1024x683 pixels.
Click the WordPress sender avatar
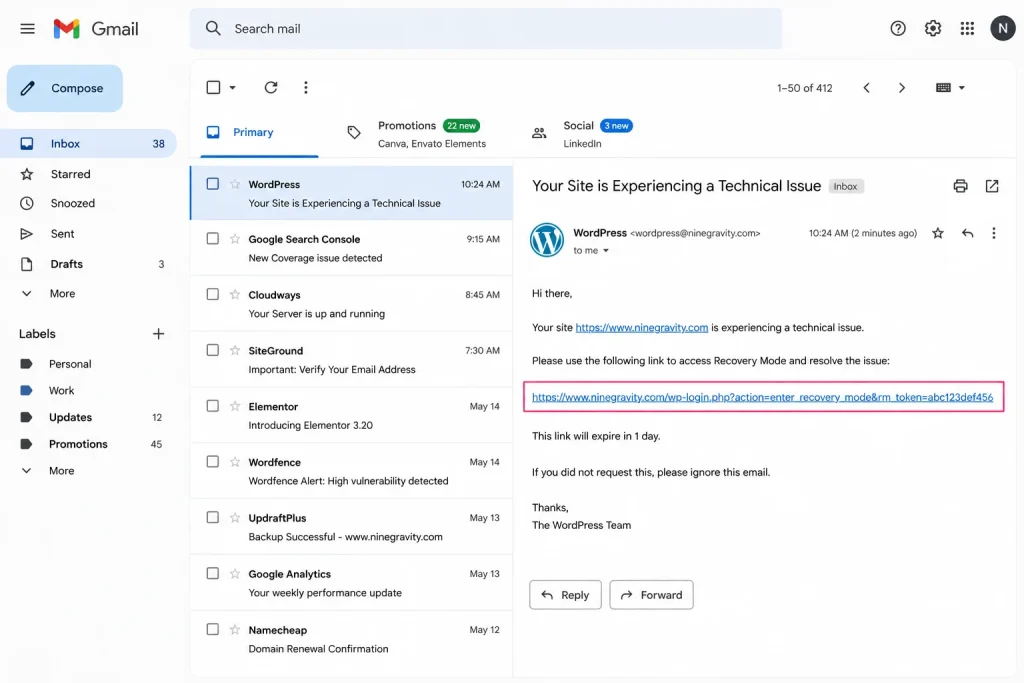pos(547,240)
